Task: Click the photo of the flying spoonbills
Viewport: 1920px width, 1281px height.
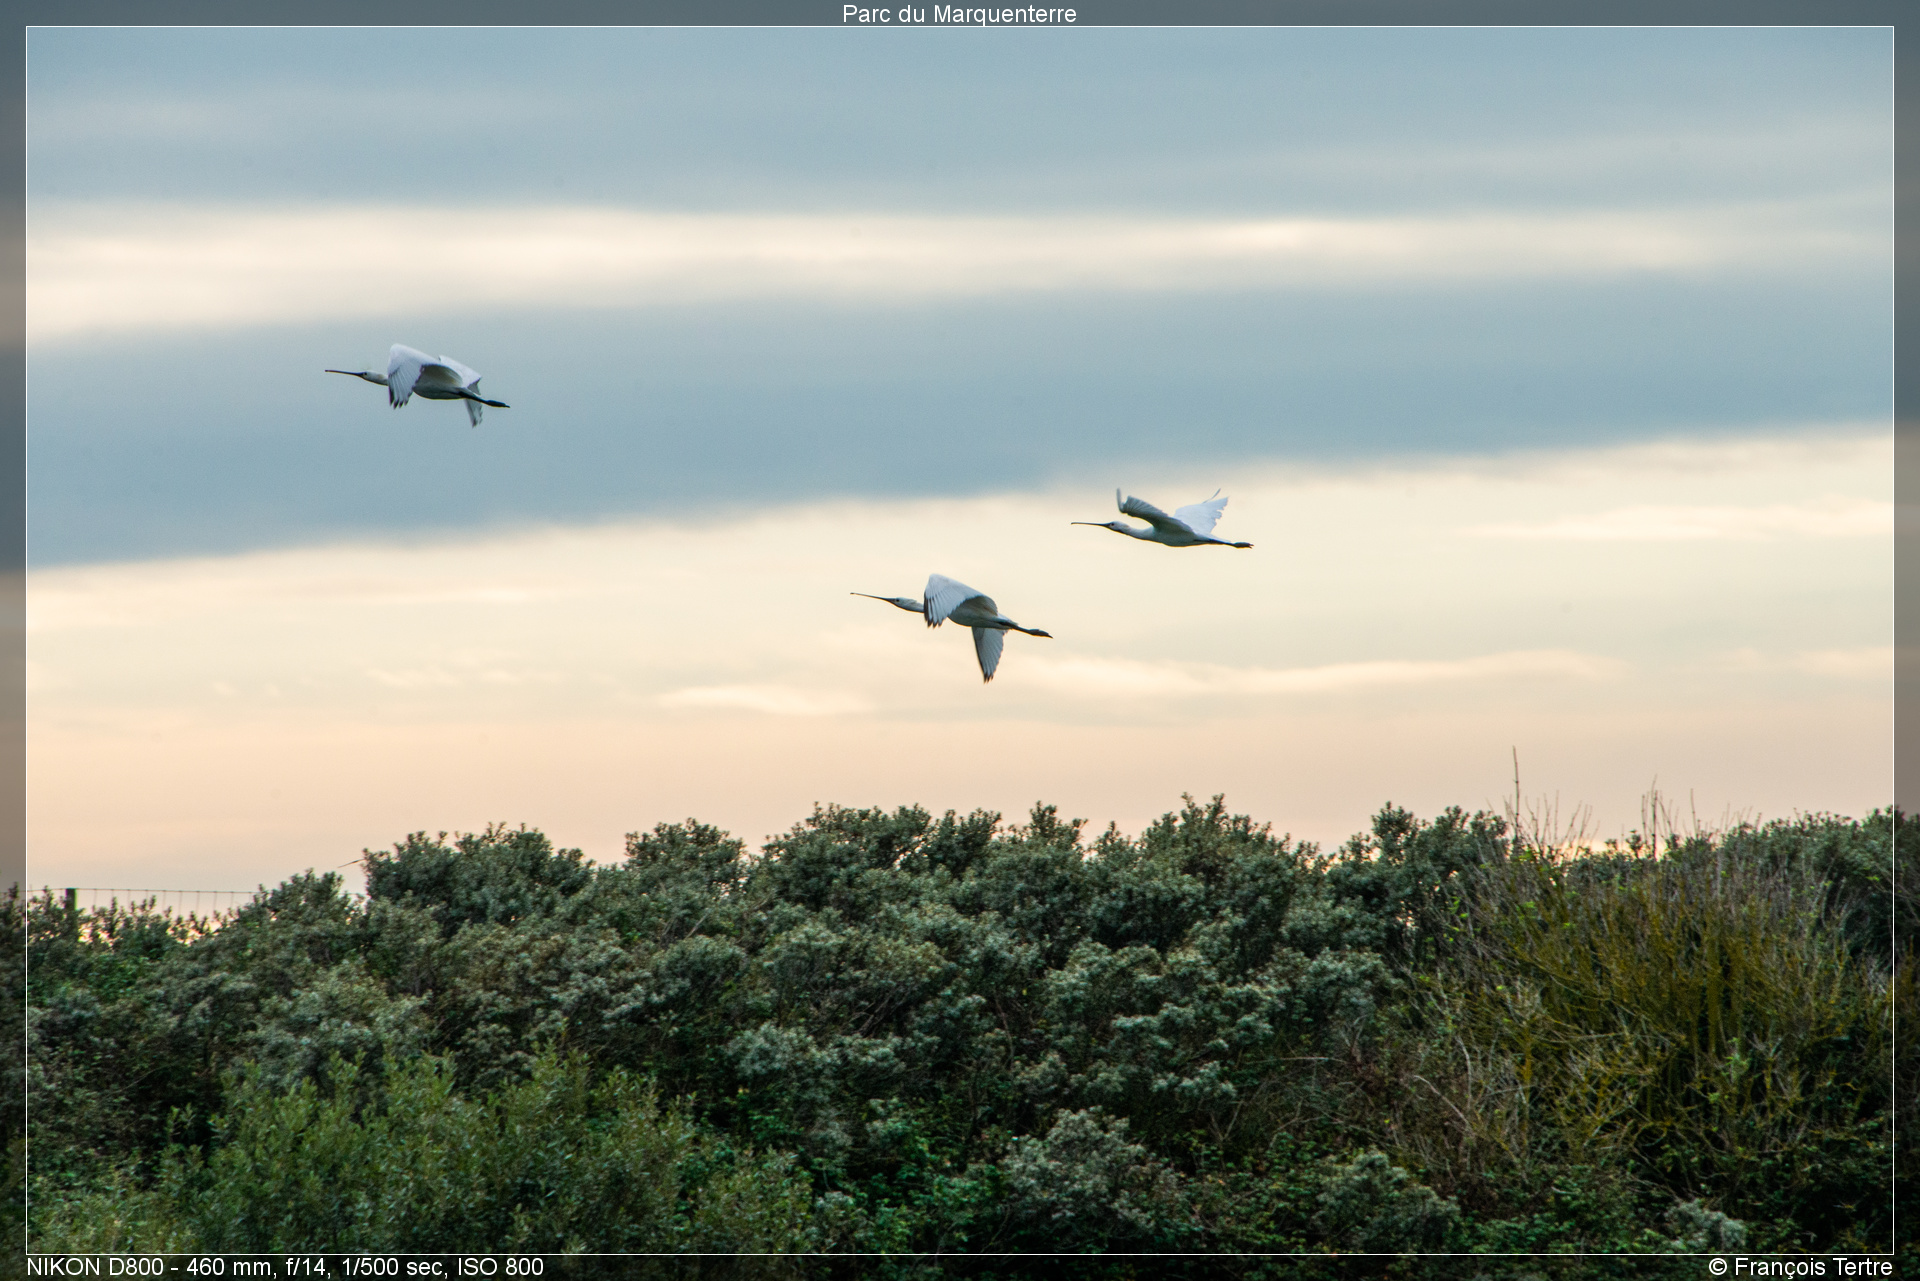Action: (x=960, y=640)
